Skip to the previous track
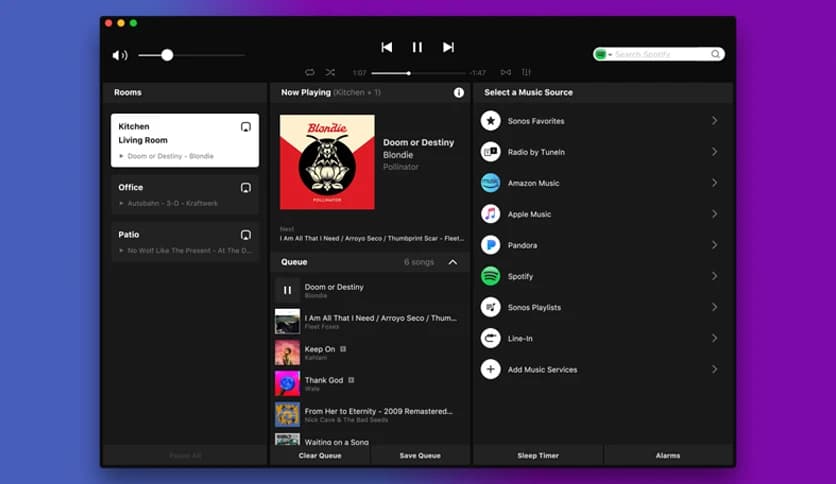The width and height of the screenshot is (836, 484). [387, 47]
